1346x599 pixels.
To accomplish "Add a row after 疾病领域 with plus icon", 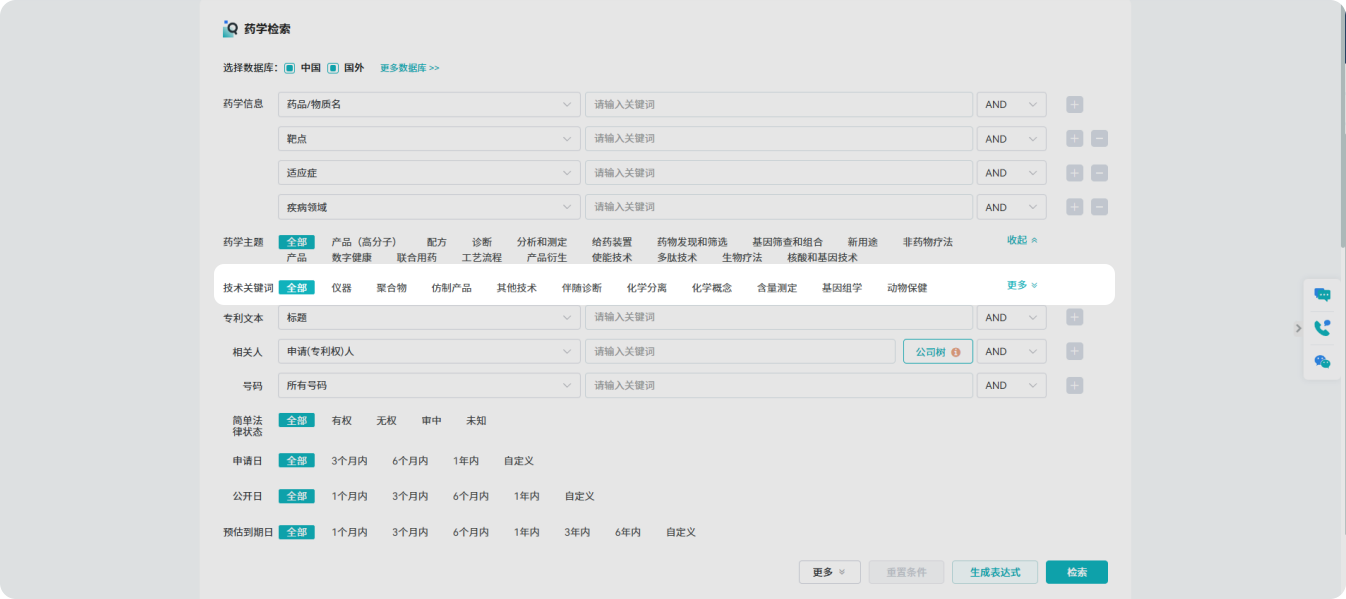I will point(1075,207).
